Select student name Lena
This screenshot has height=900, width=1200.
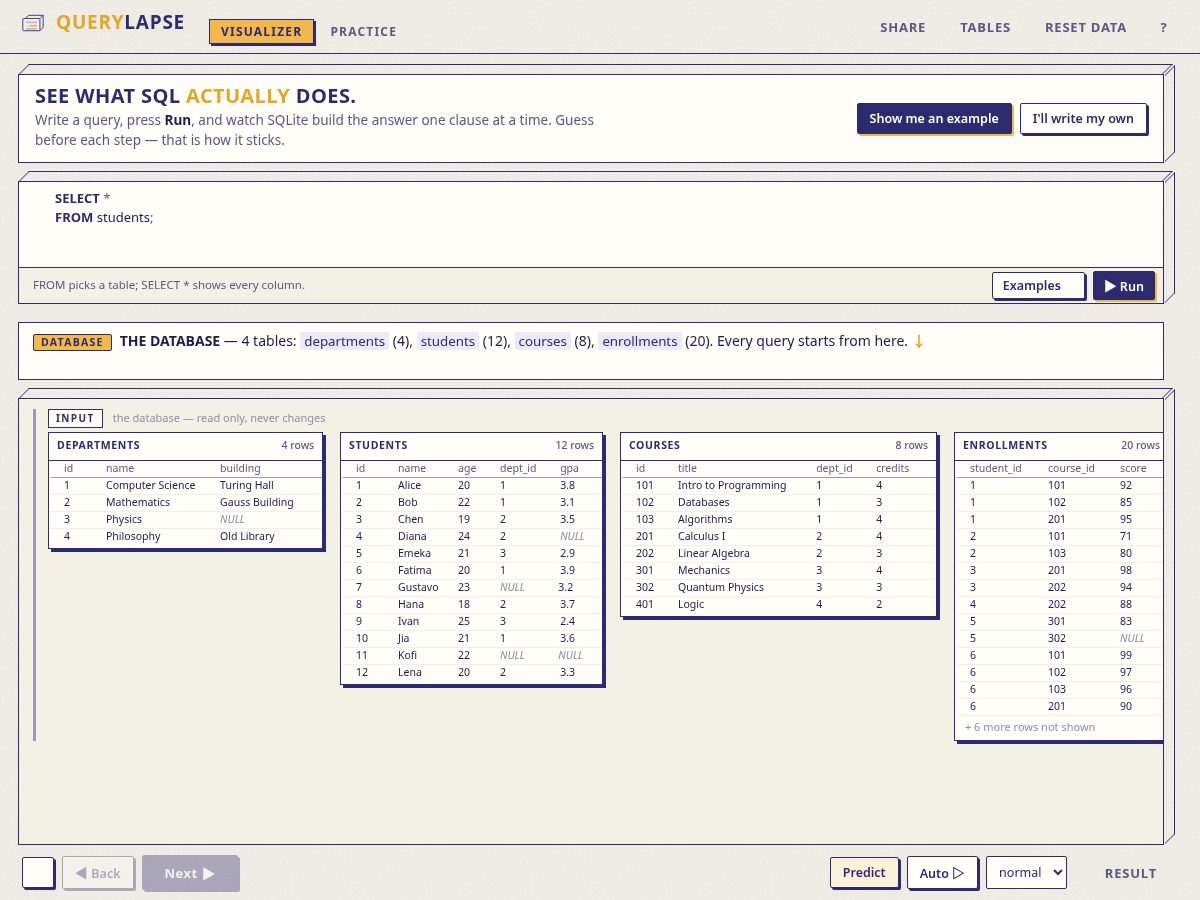(409, 672)
